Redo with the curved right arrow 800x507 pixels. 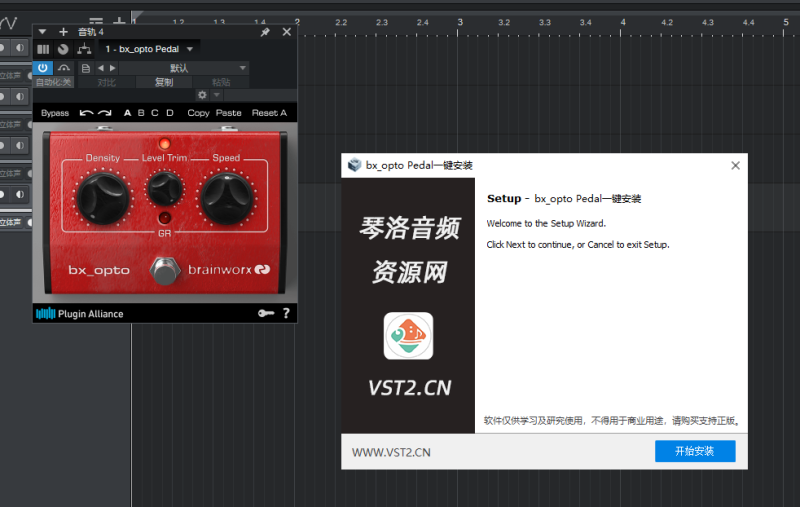click(x=105, y=113)
